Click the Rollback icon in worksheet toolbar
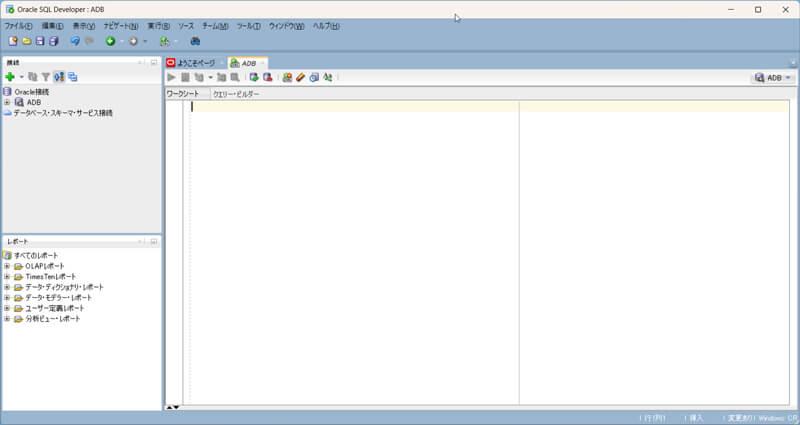The image size is (800, 425). [x=267, y=78]
